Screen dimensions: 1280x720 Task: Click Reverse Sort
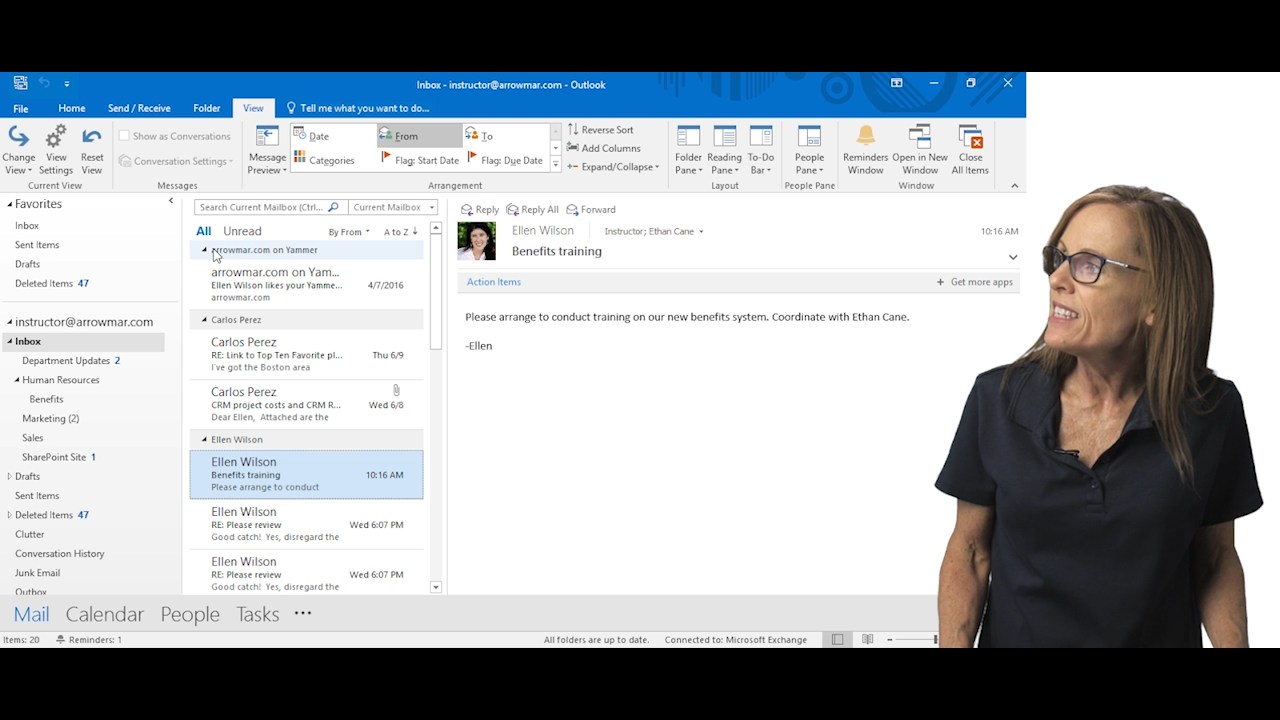600,129
